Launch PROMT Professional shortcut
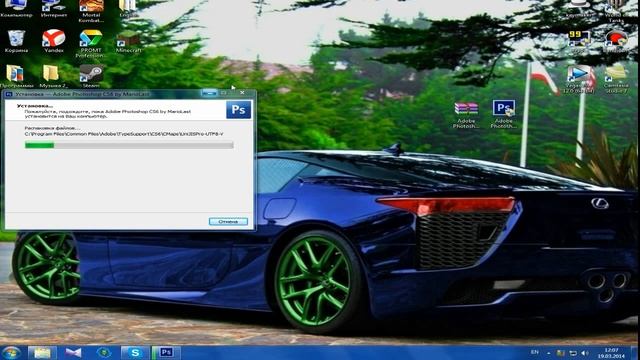This screenshot has width=640, height=360. 91,43
